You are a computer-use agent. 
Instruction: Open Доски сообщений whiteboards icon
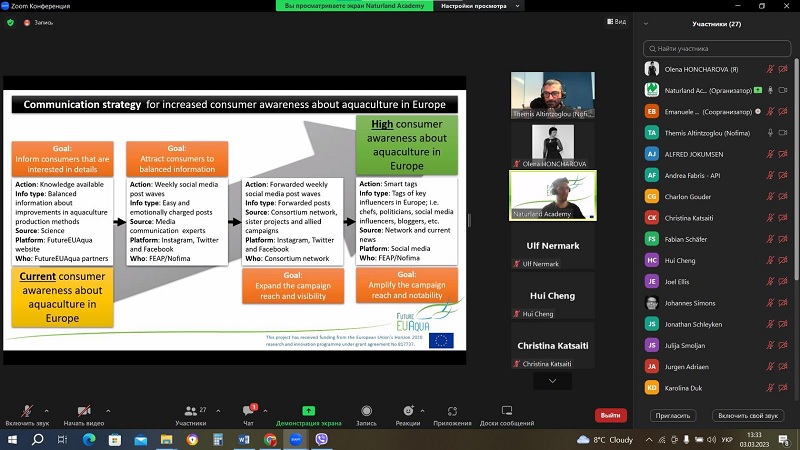(x=507, y=411)
